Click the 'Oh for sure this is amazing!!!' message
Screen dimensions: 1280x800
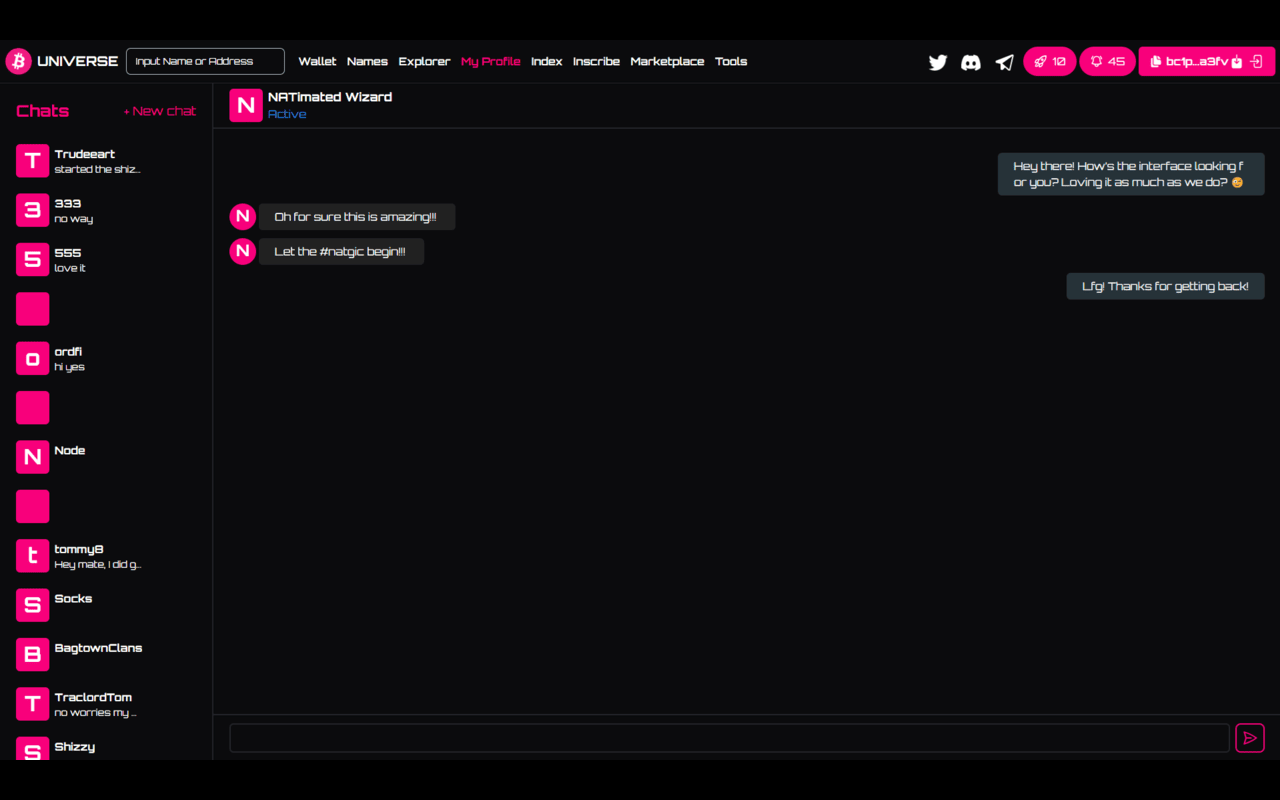click(356, 217)
